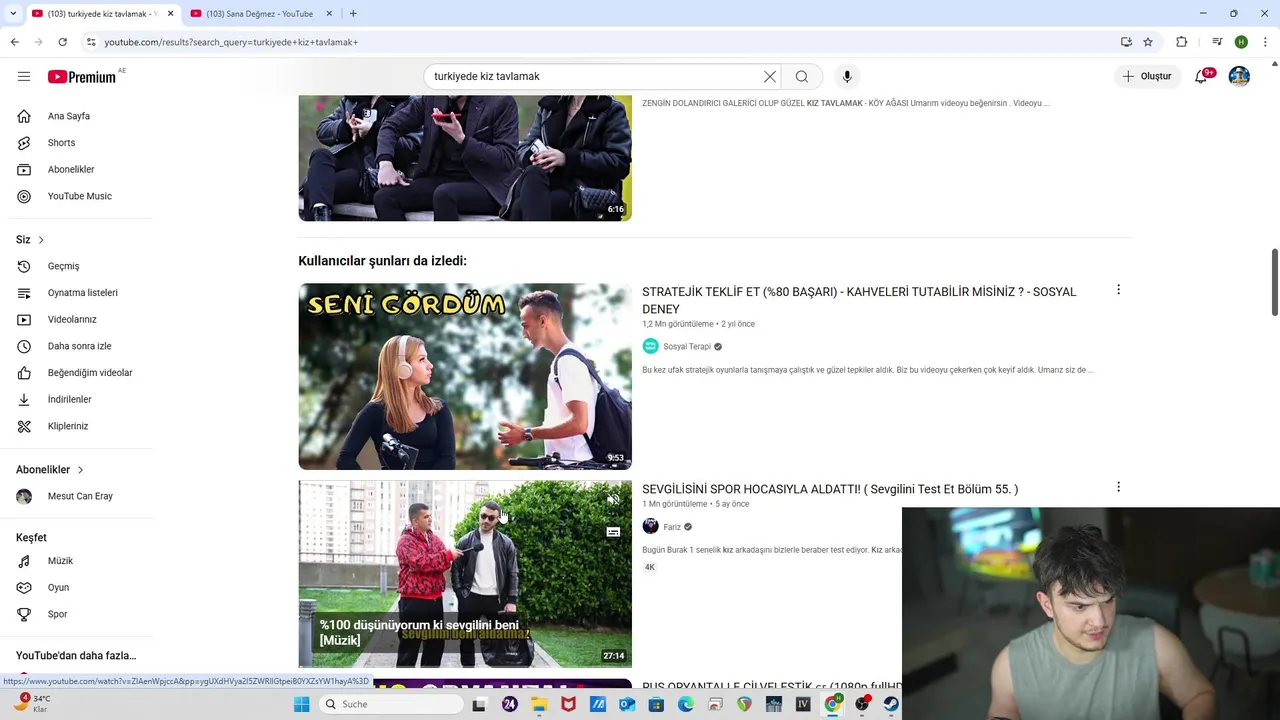
Task: Open Fariz channel avatar
Action: (x=650, y=526)
